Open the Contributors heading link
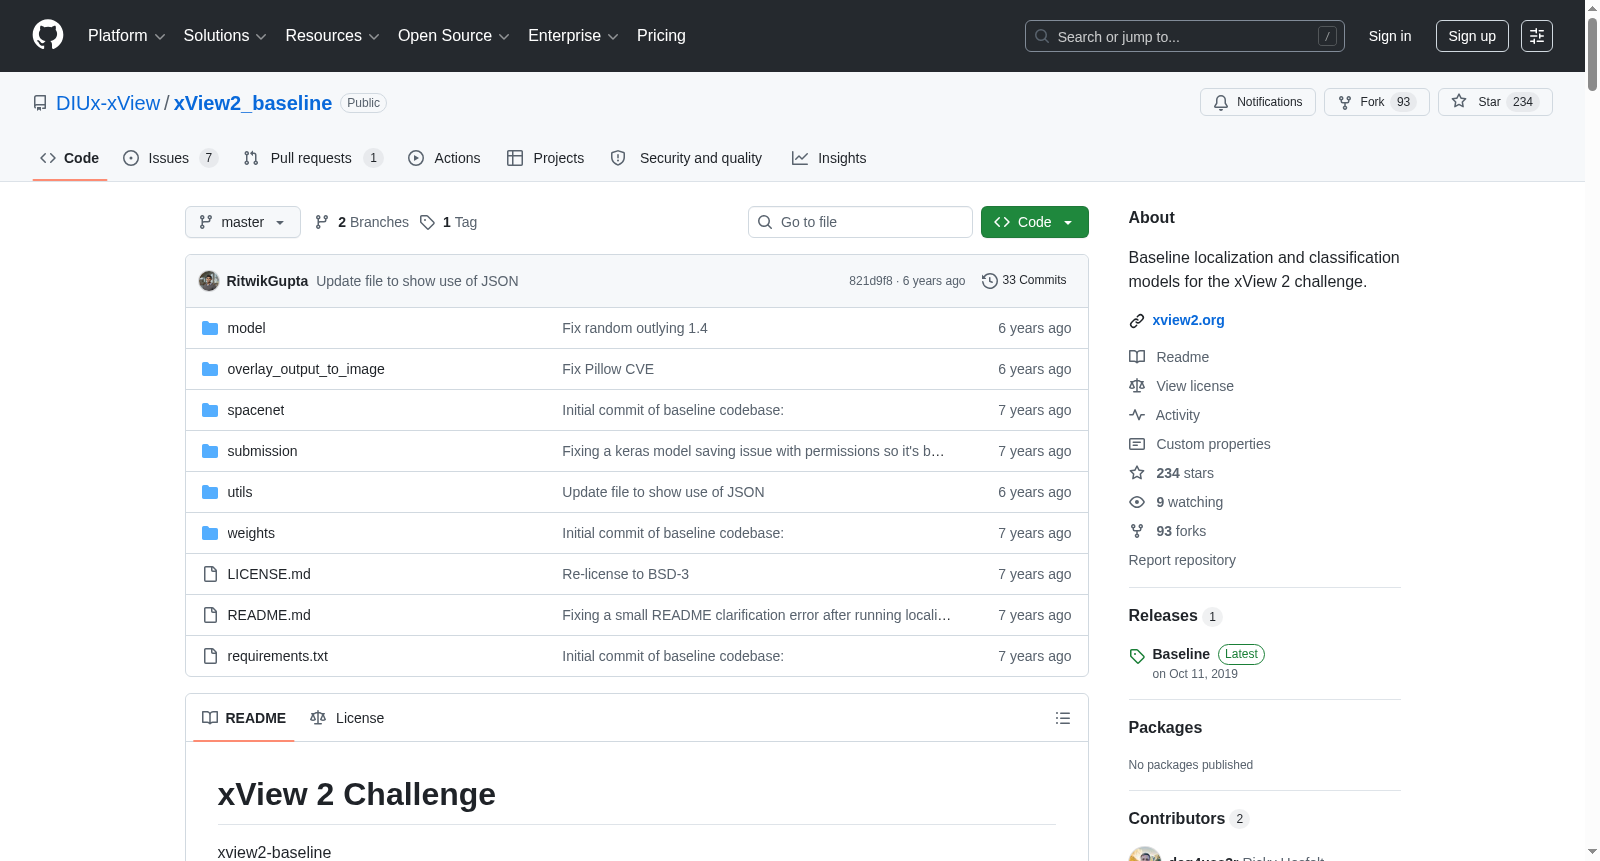1600x861 pixels. pos(1189,819)
